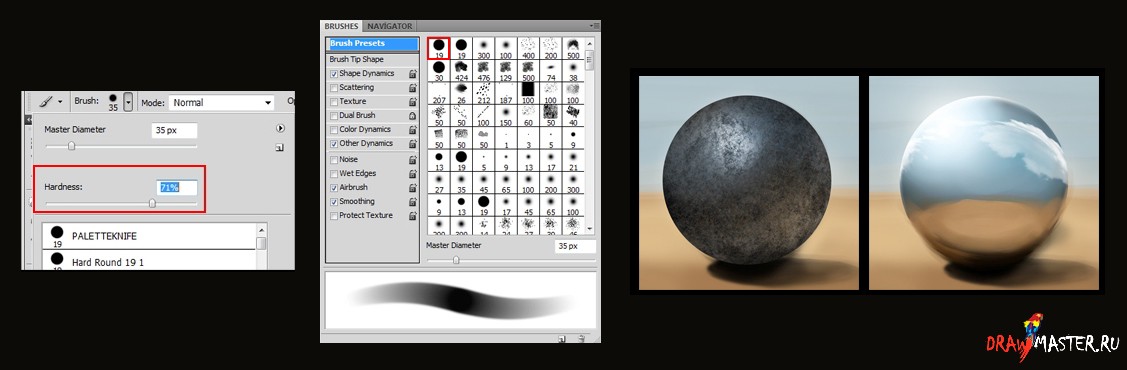Click create new preset icon under flyout arrow

(279, 148)
